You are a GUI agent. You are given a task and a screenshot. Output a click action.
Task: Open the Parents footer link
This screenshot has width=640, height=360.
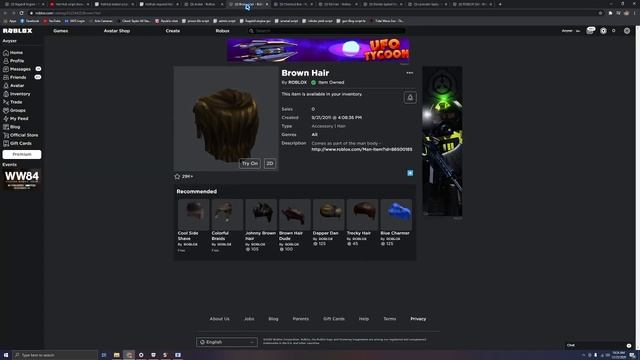[300, 319]
